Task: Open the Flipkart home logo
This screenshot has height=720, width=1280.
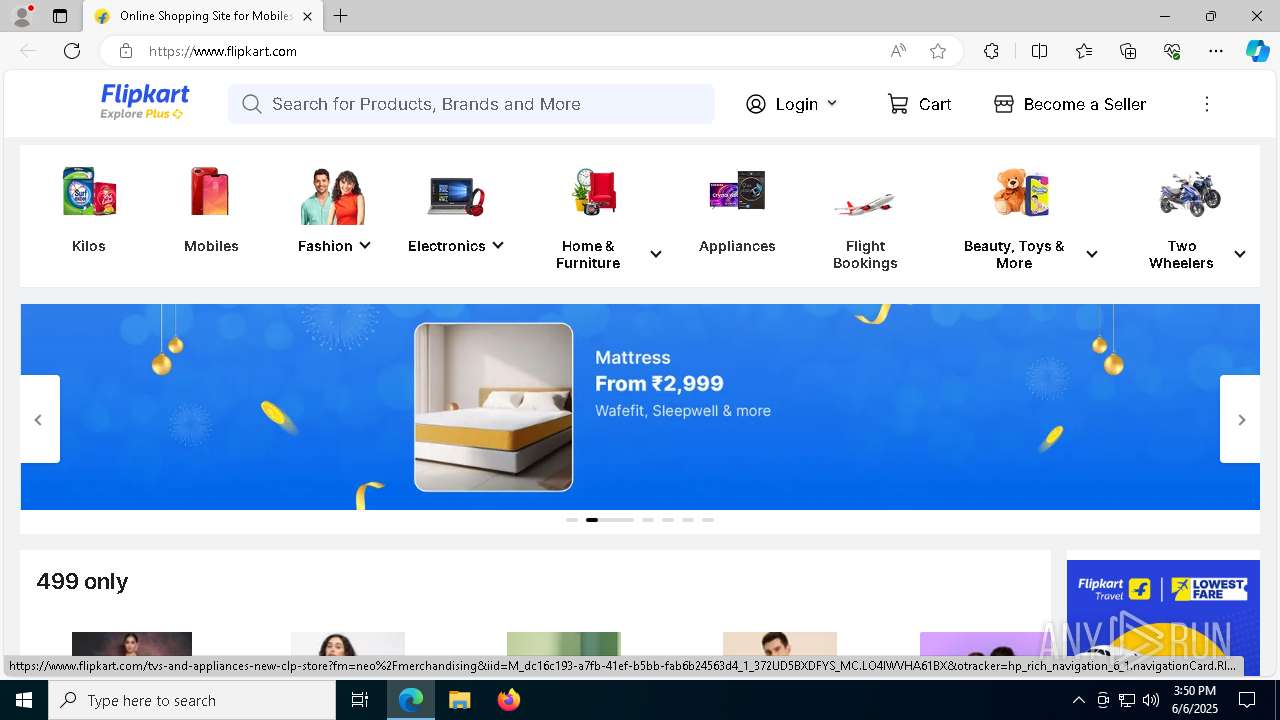Action: coord(144,102)
